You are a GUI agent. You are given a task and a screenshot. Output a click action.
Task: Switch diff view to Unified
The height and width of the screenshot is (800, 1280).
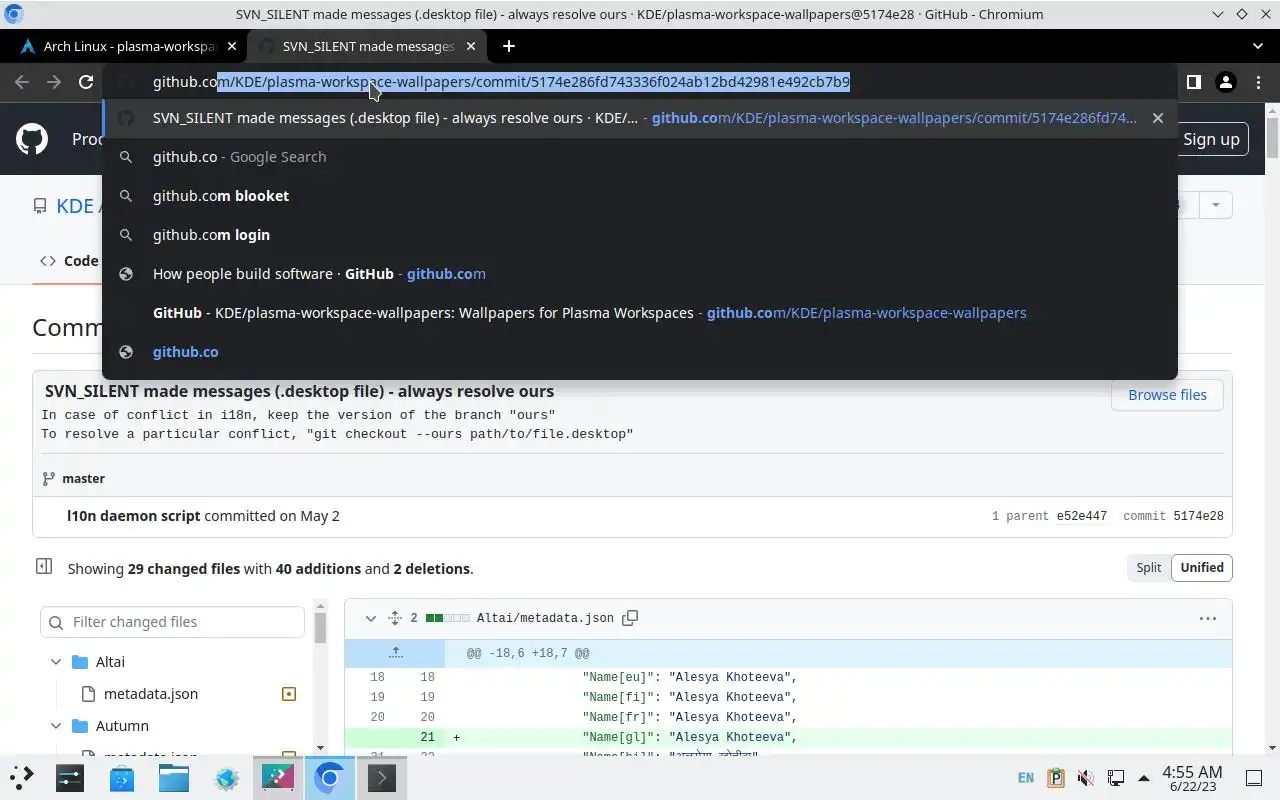point(1202,568)
